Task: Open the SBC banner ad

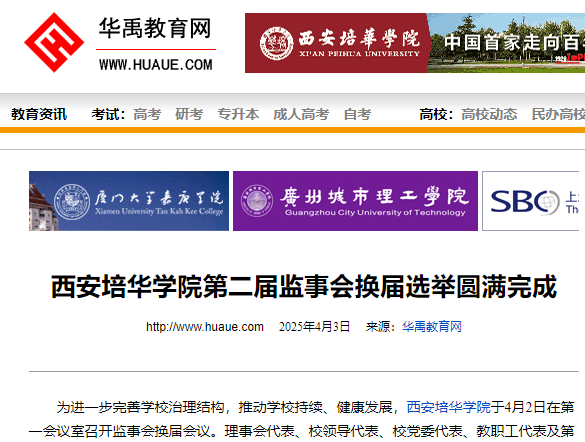Action: tap(531, 201)
